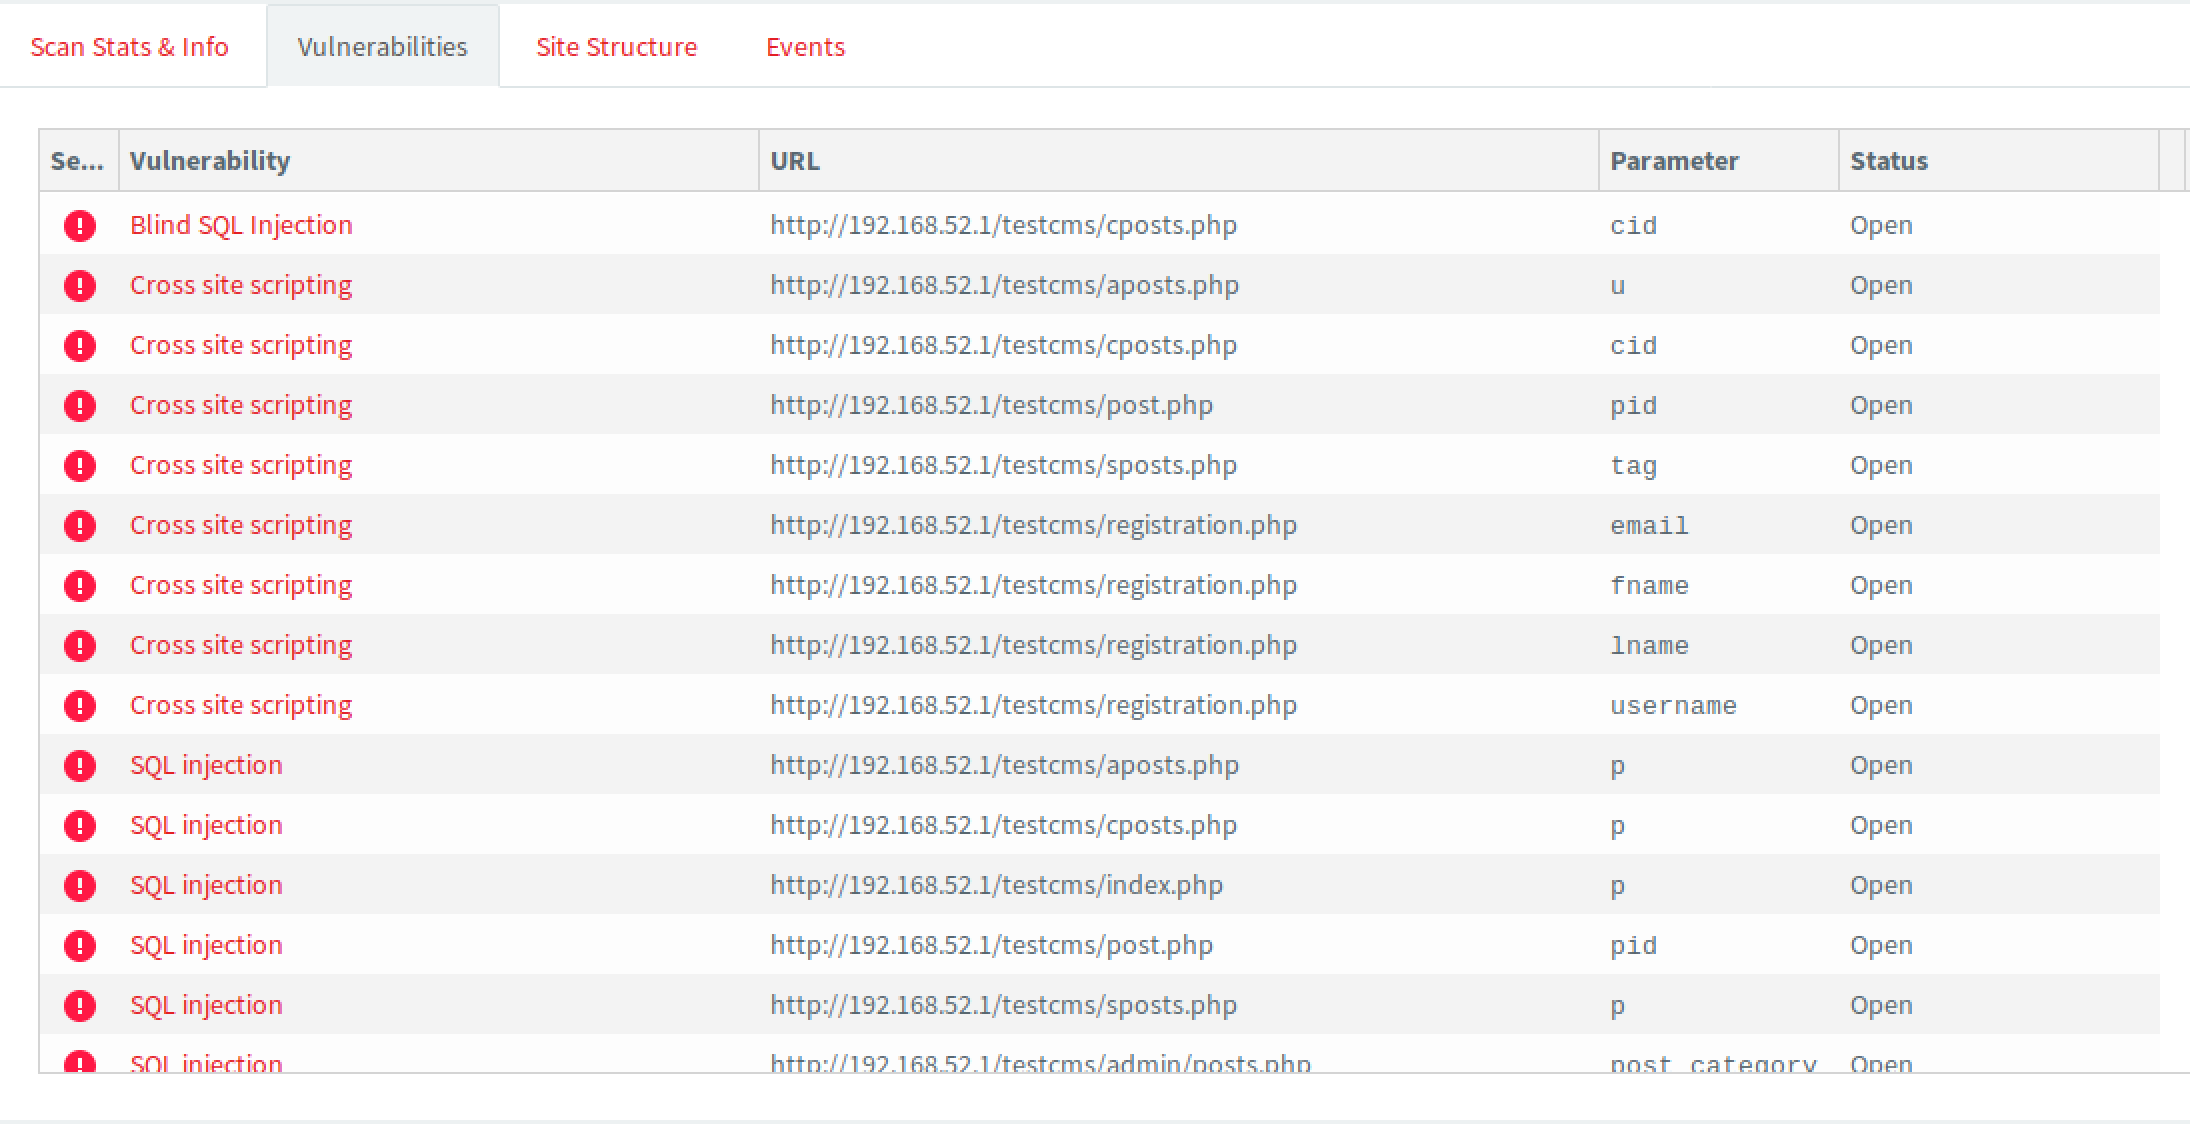Click severity icon in post.php SQL injection row
The width and height of the screenshot is (2190, 1124).
80,945
